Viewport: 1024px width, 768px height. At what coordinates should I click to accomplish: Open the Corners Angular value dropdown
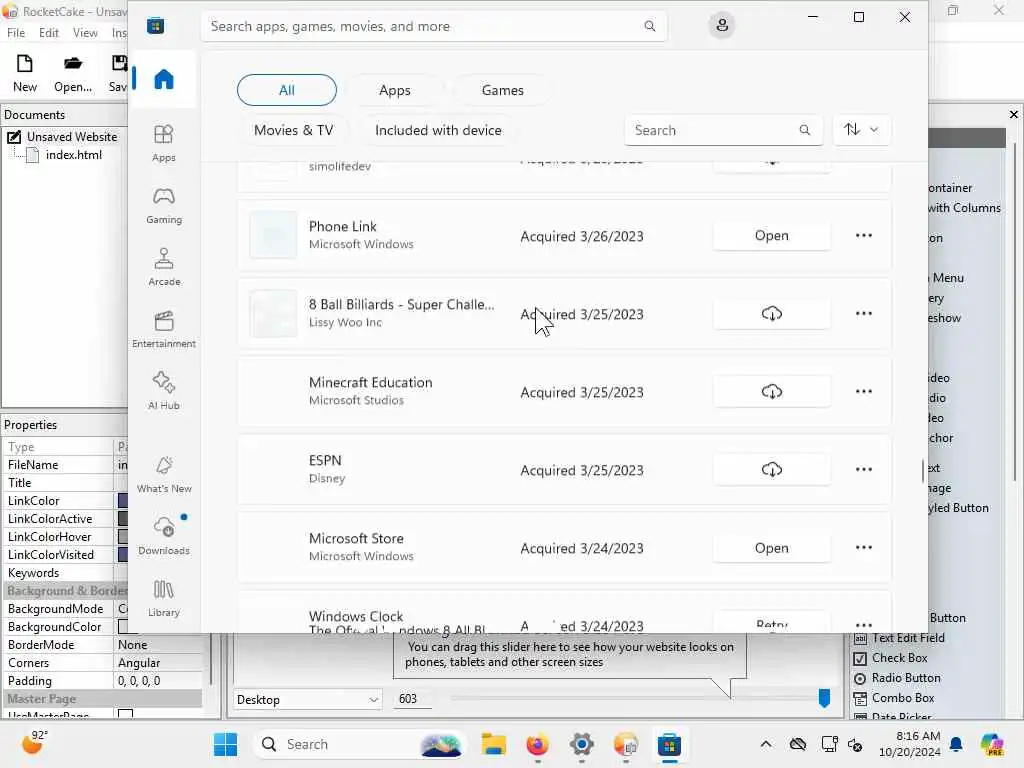point(157,662)
